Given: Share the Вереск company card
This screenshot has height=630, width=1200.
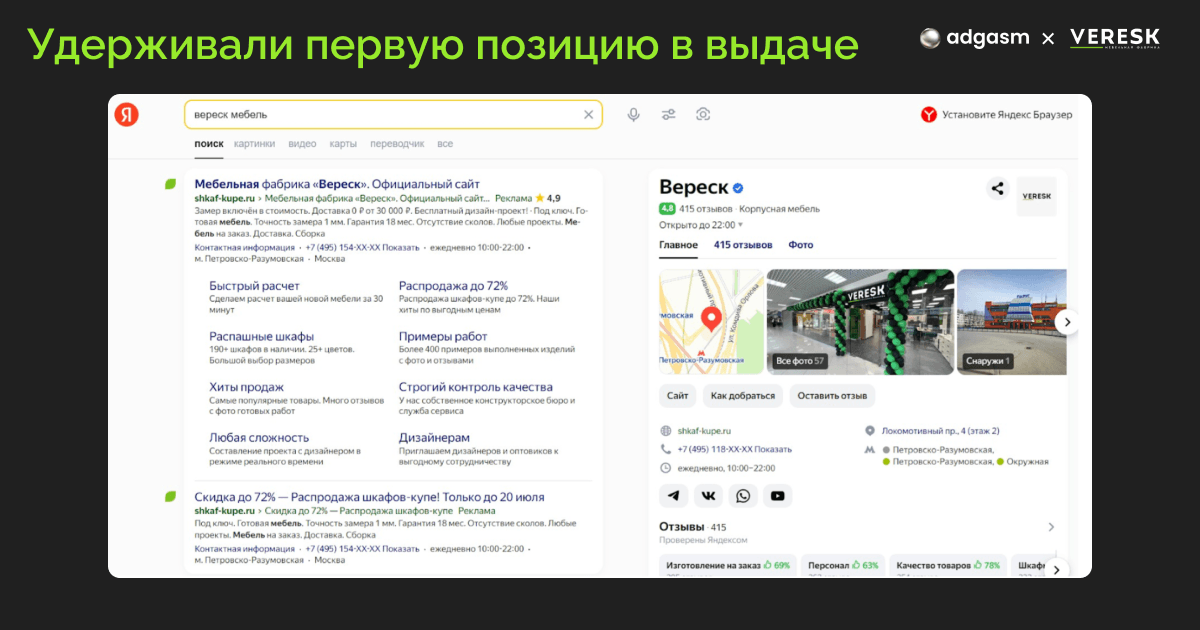Looking at the screenshot, I should (x=997, y=188).
